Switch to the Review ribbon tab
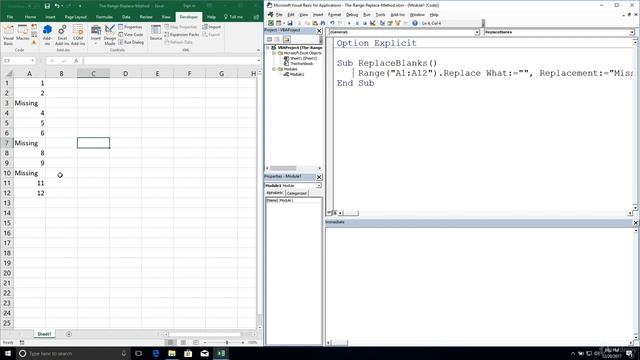The height and width of the screenshot is (360, 640). [x=146, y=17]
